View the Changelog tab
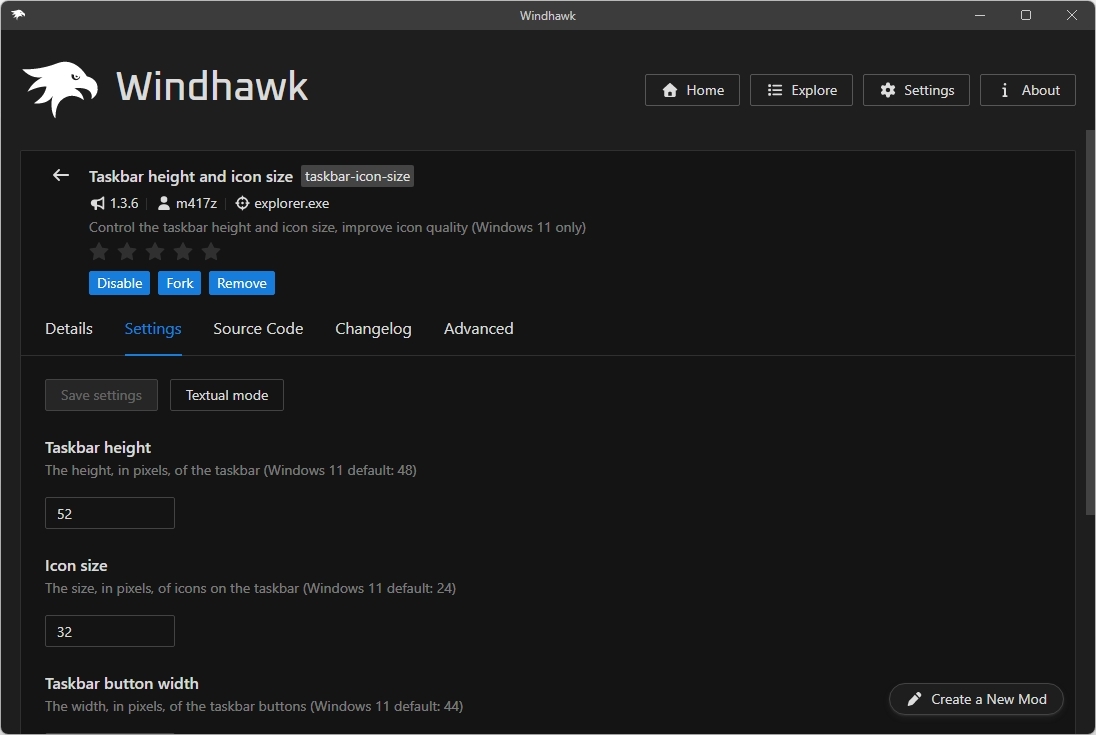The height and width of the screenshot is (735, 1096). tap(373, 328)
